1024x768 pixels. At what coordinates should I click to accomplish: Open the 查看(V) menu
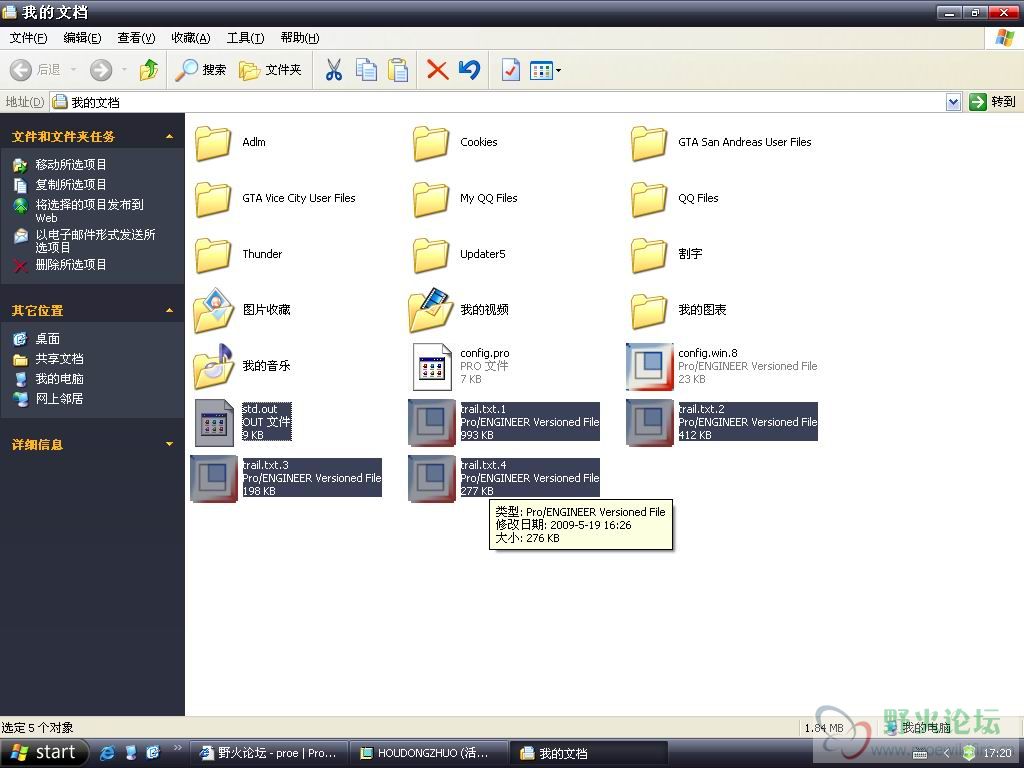coord(136,38)
